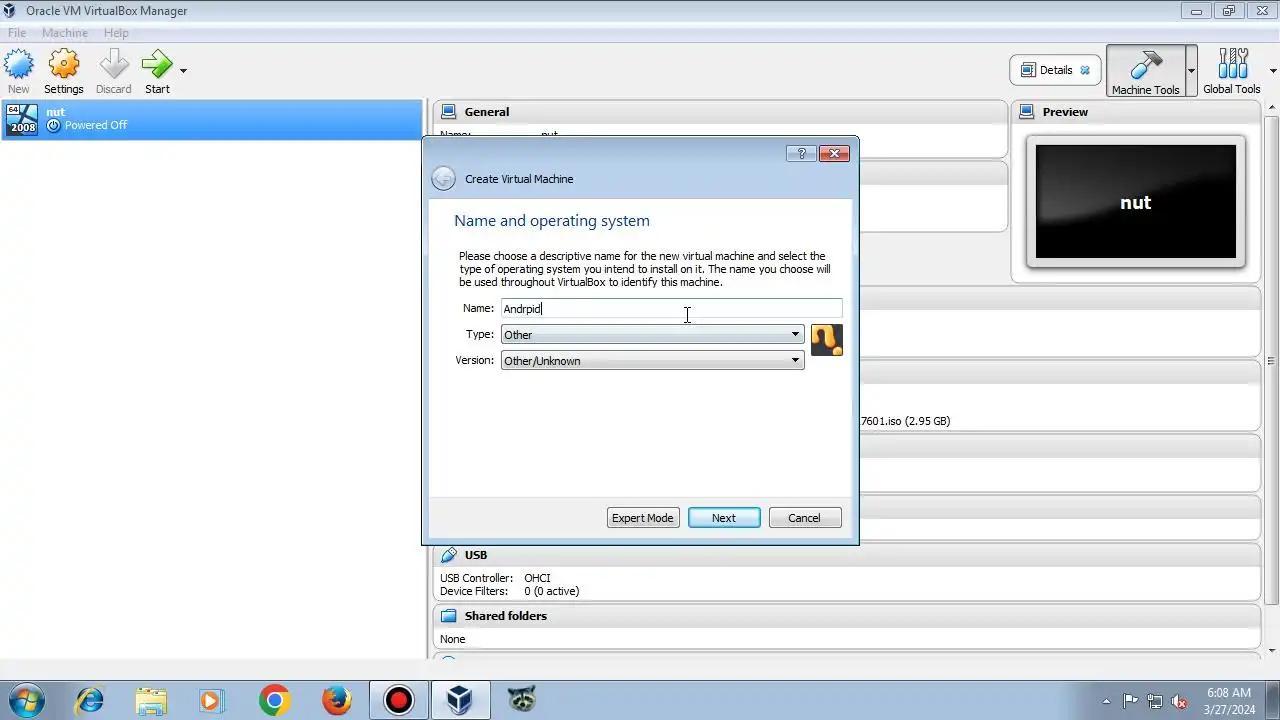Screen dimensions: 1280x720
Task: Show hidden tray icons arrow
Action: click(1106, 701)
